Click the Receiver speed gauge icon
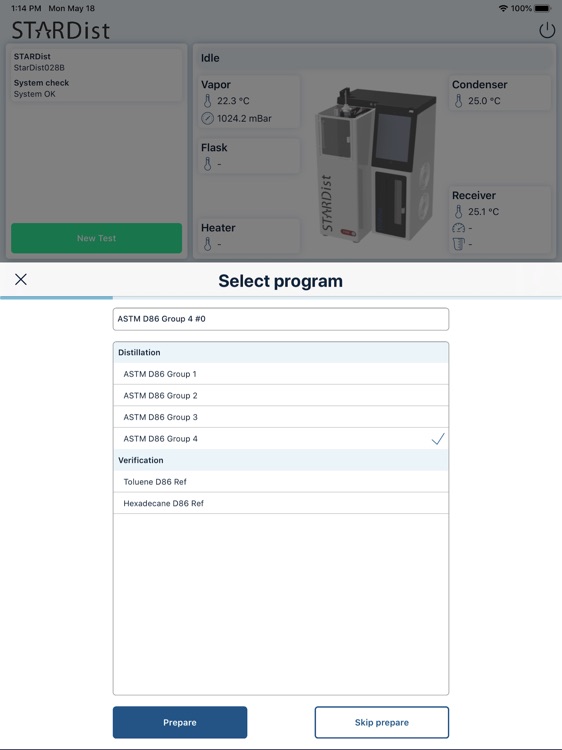Screen dimensions: 562x750 [458, 228]
